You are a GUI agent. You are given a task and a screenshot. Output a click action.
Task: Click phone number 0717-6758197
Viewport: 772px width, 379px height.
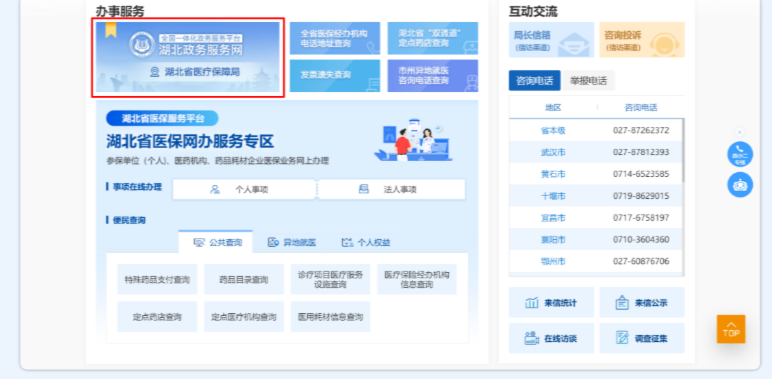(x=641, y=218)
